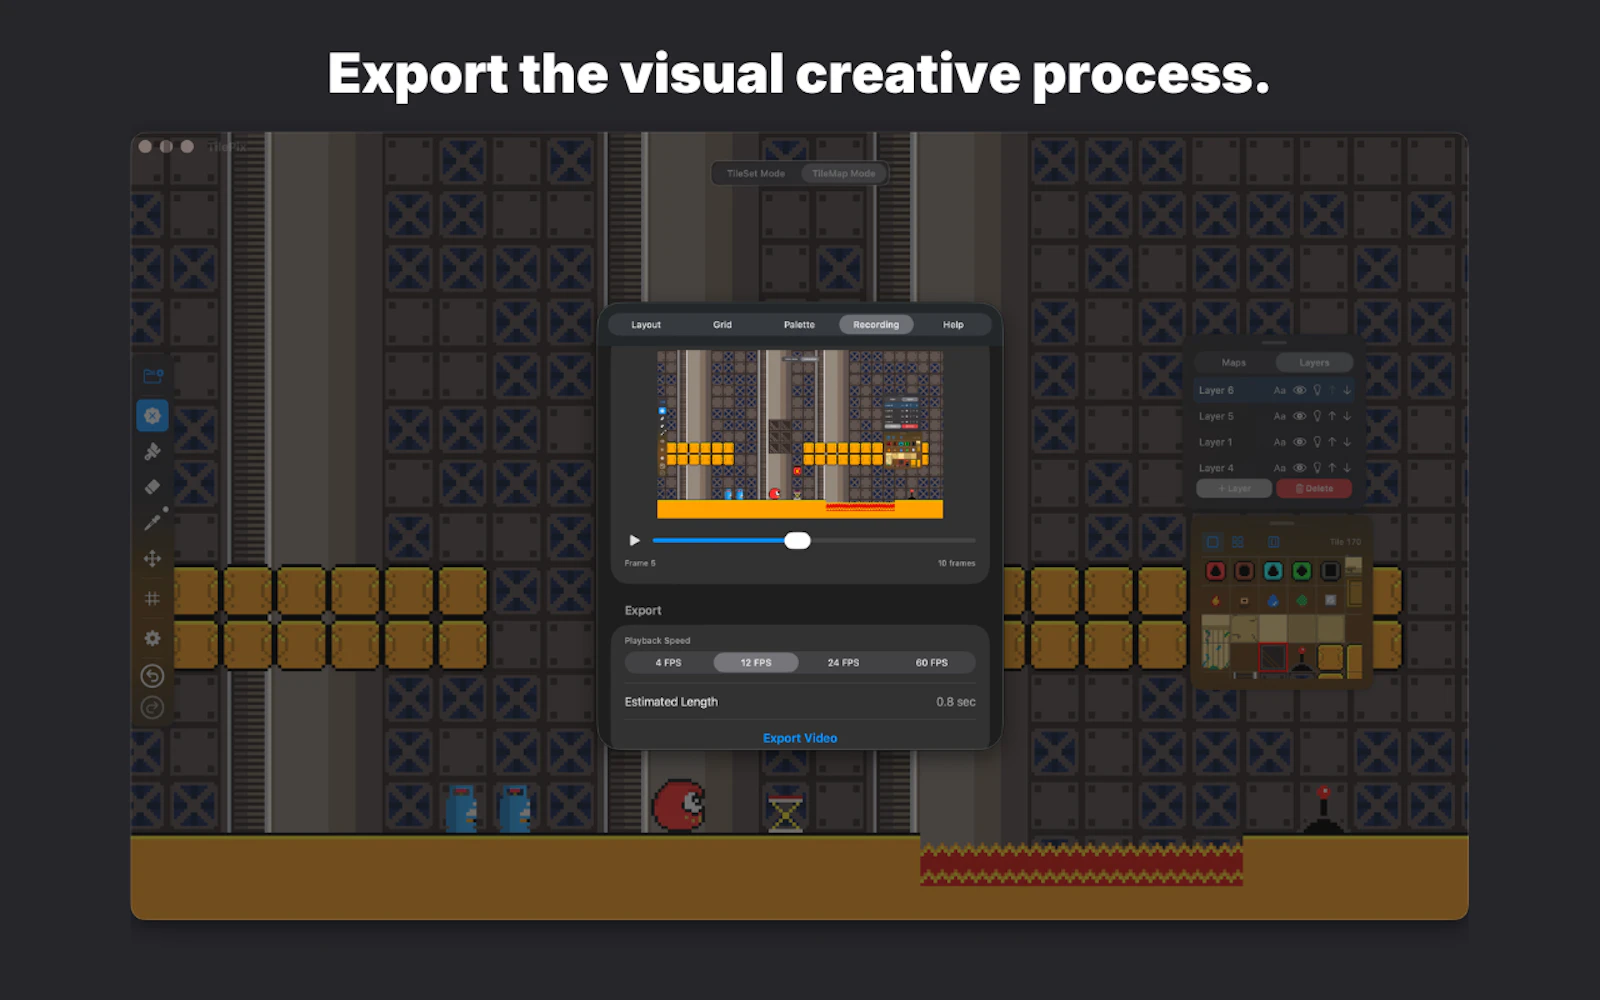The width and height of the screenshot is (1600, 1000).
Task: Select the Recording tab
Action: tap(876, 325)
